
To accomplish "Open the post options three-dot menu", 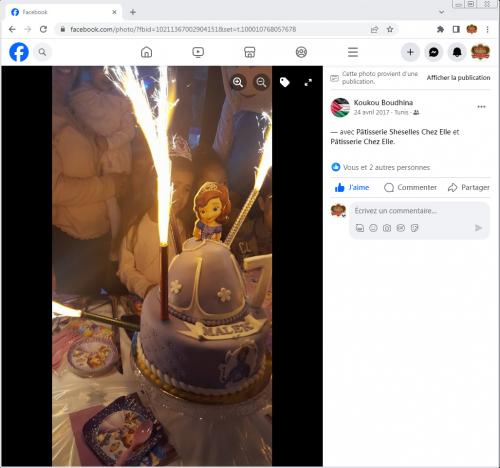I will click(481, 107).
